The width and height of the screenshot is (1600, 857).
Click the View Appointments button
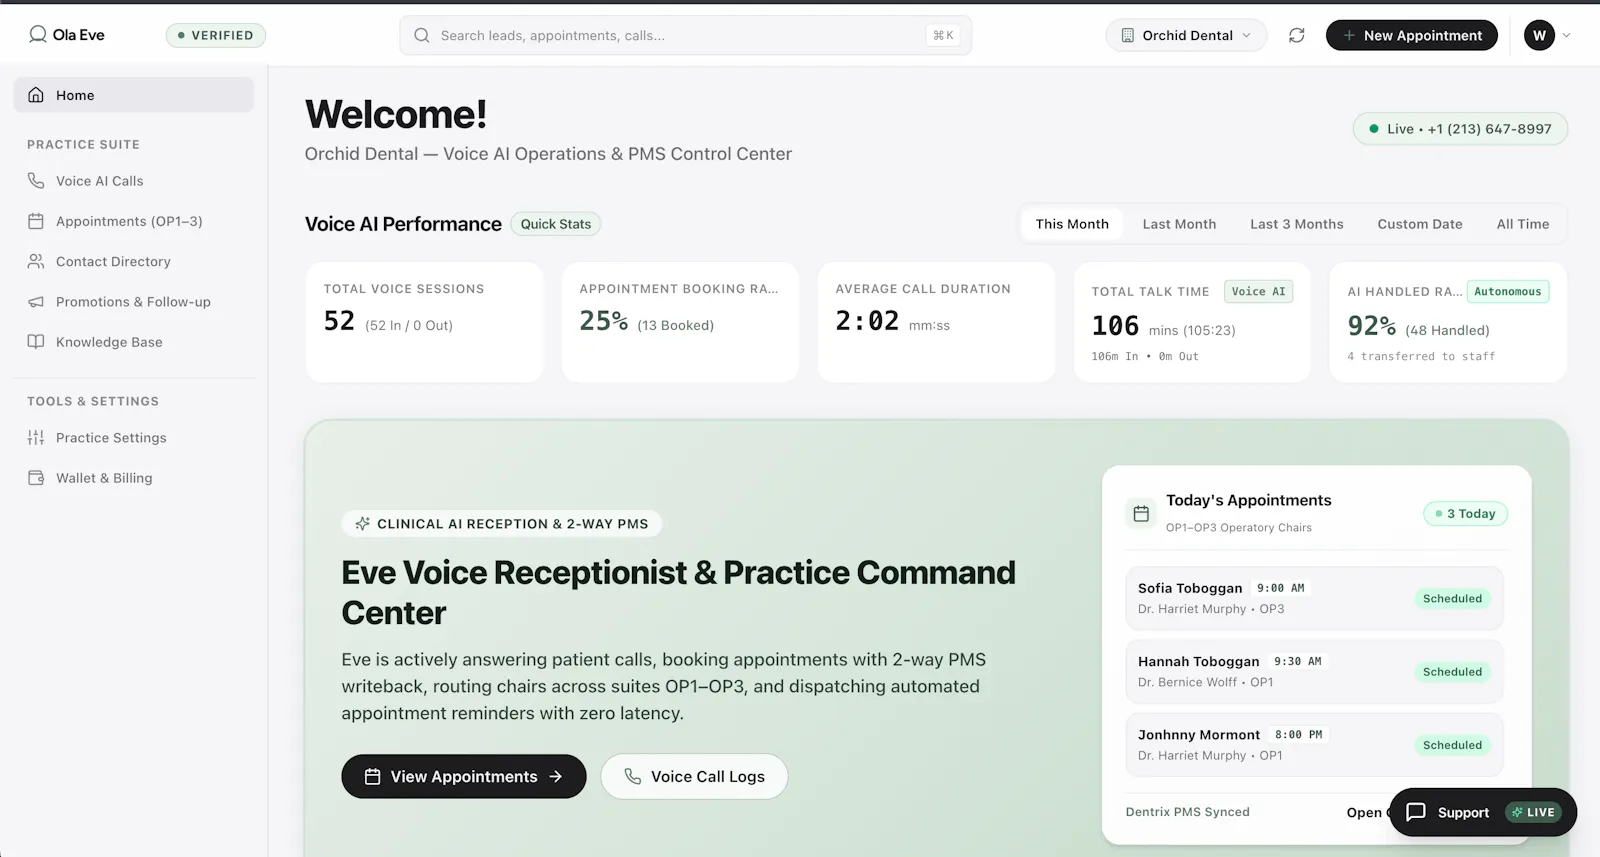click(464, 777)
